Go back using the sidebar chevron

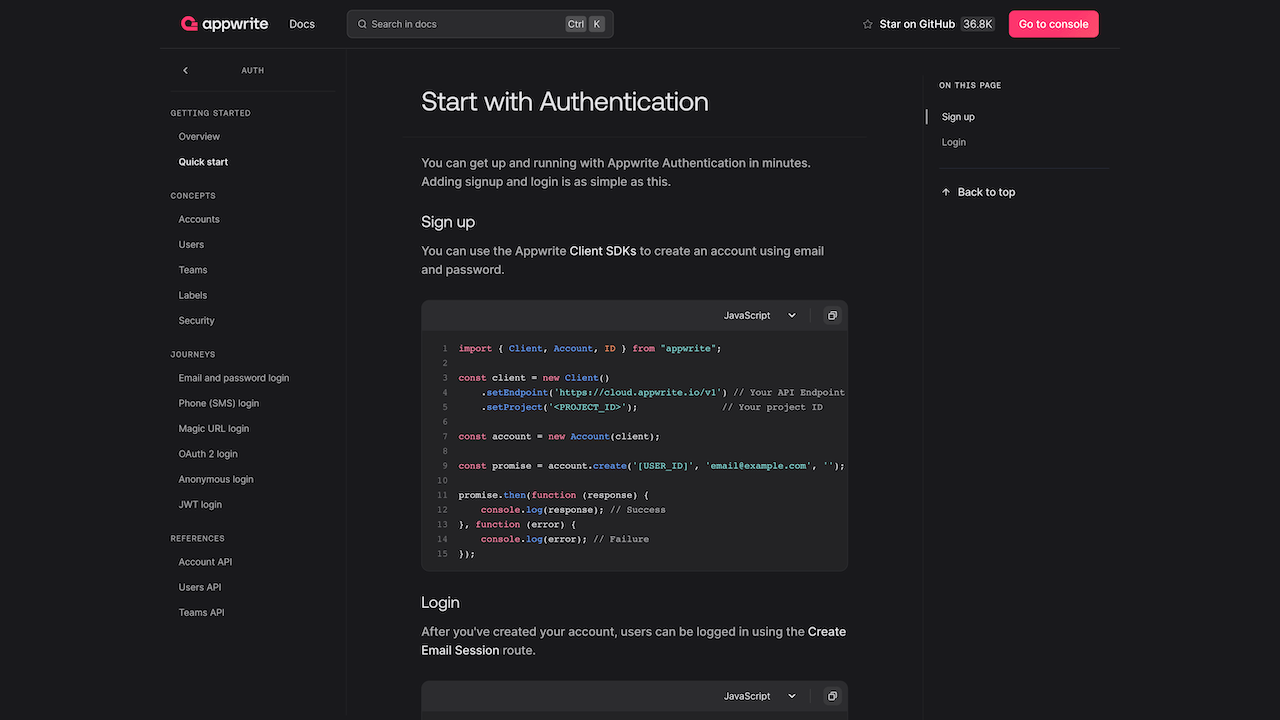(185, 71)
